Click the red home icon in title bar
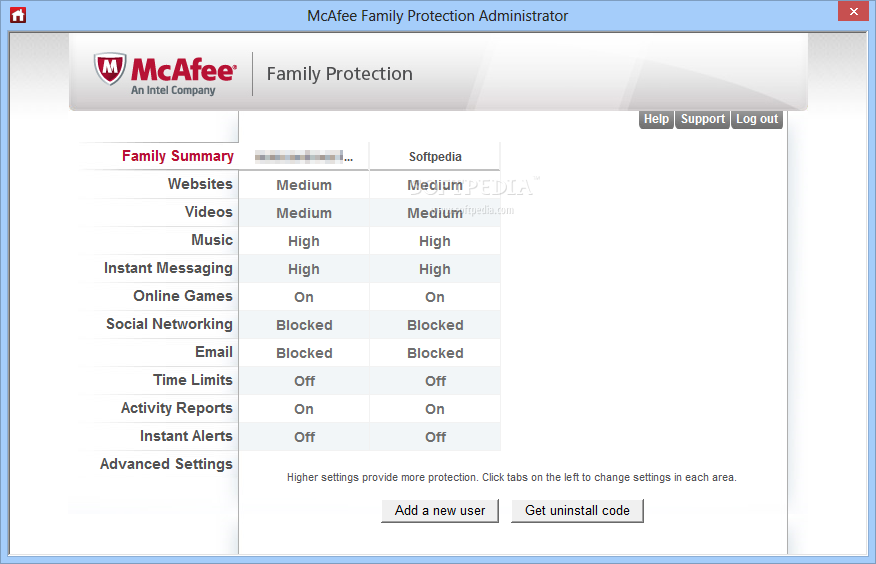876x564 pixels. [18, 15]
